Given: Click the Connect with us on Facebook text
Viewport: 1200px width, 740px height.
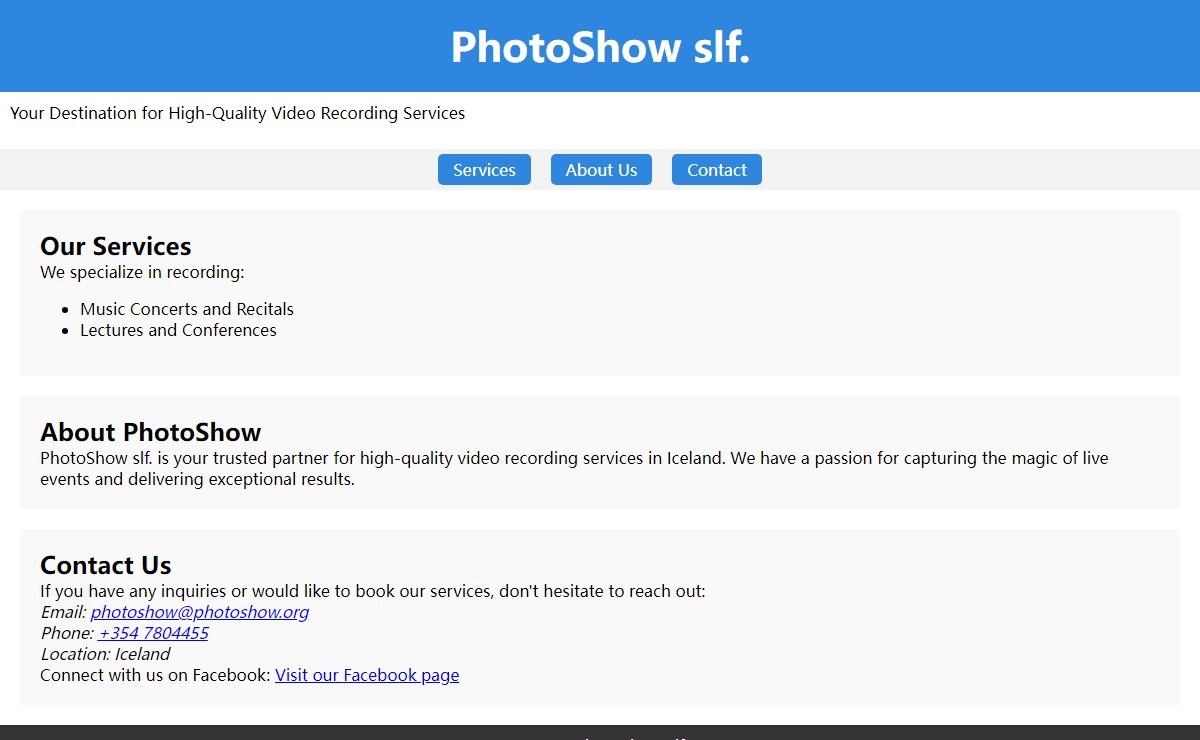Looking at the screenshot, I should coord(155,675).
